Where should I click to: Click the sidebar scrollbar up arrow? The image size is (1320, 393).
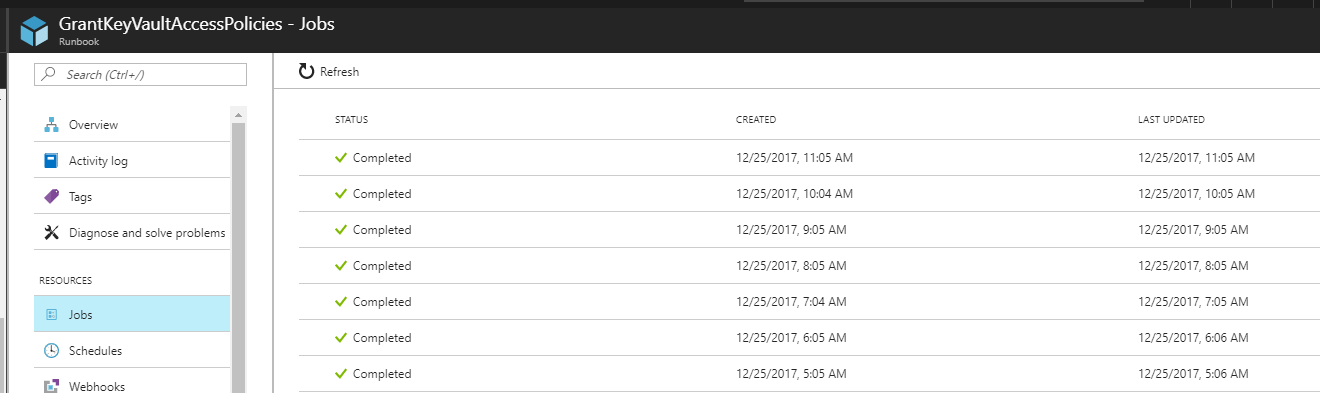[238, 112]
